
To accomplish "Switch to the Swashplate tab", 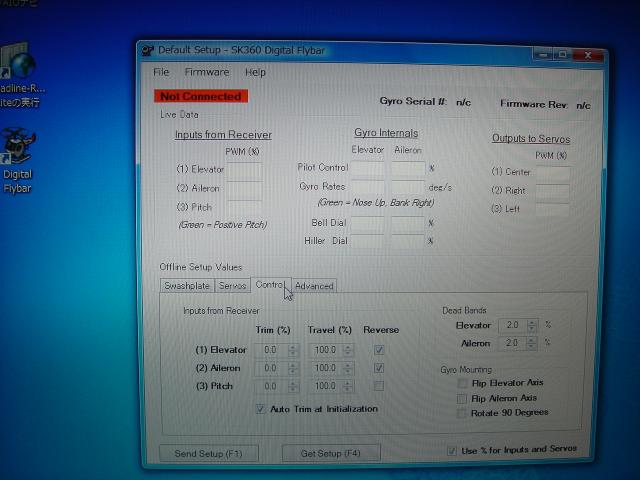I will click(187, 286).
